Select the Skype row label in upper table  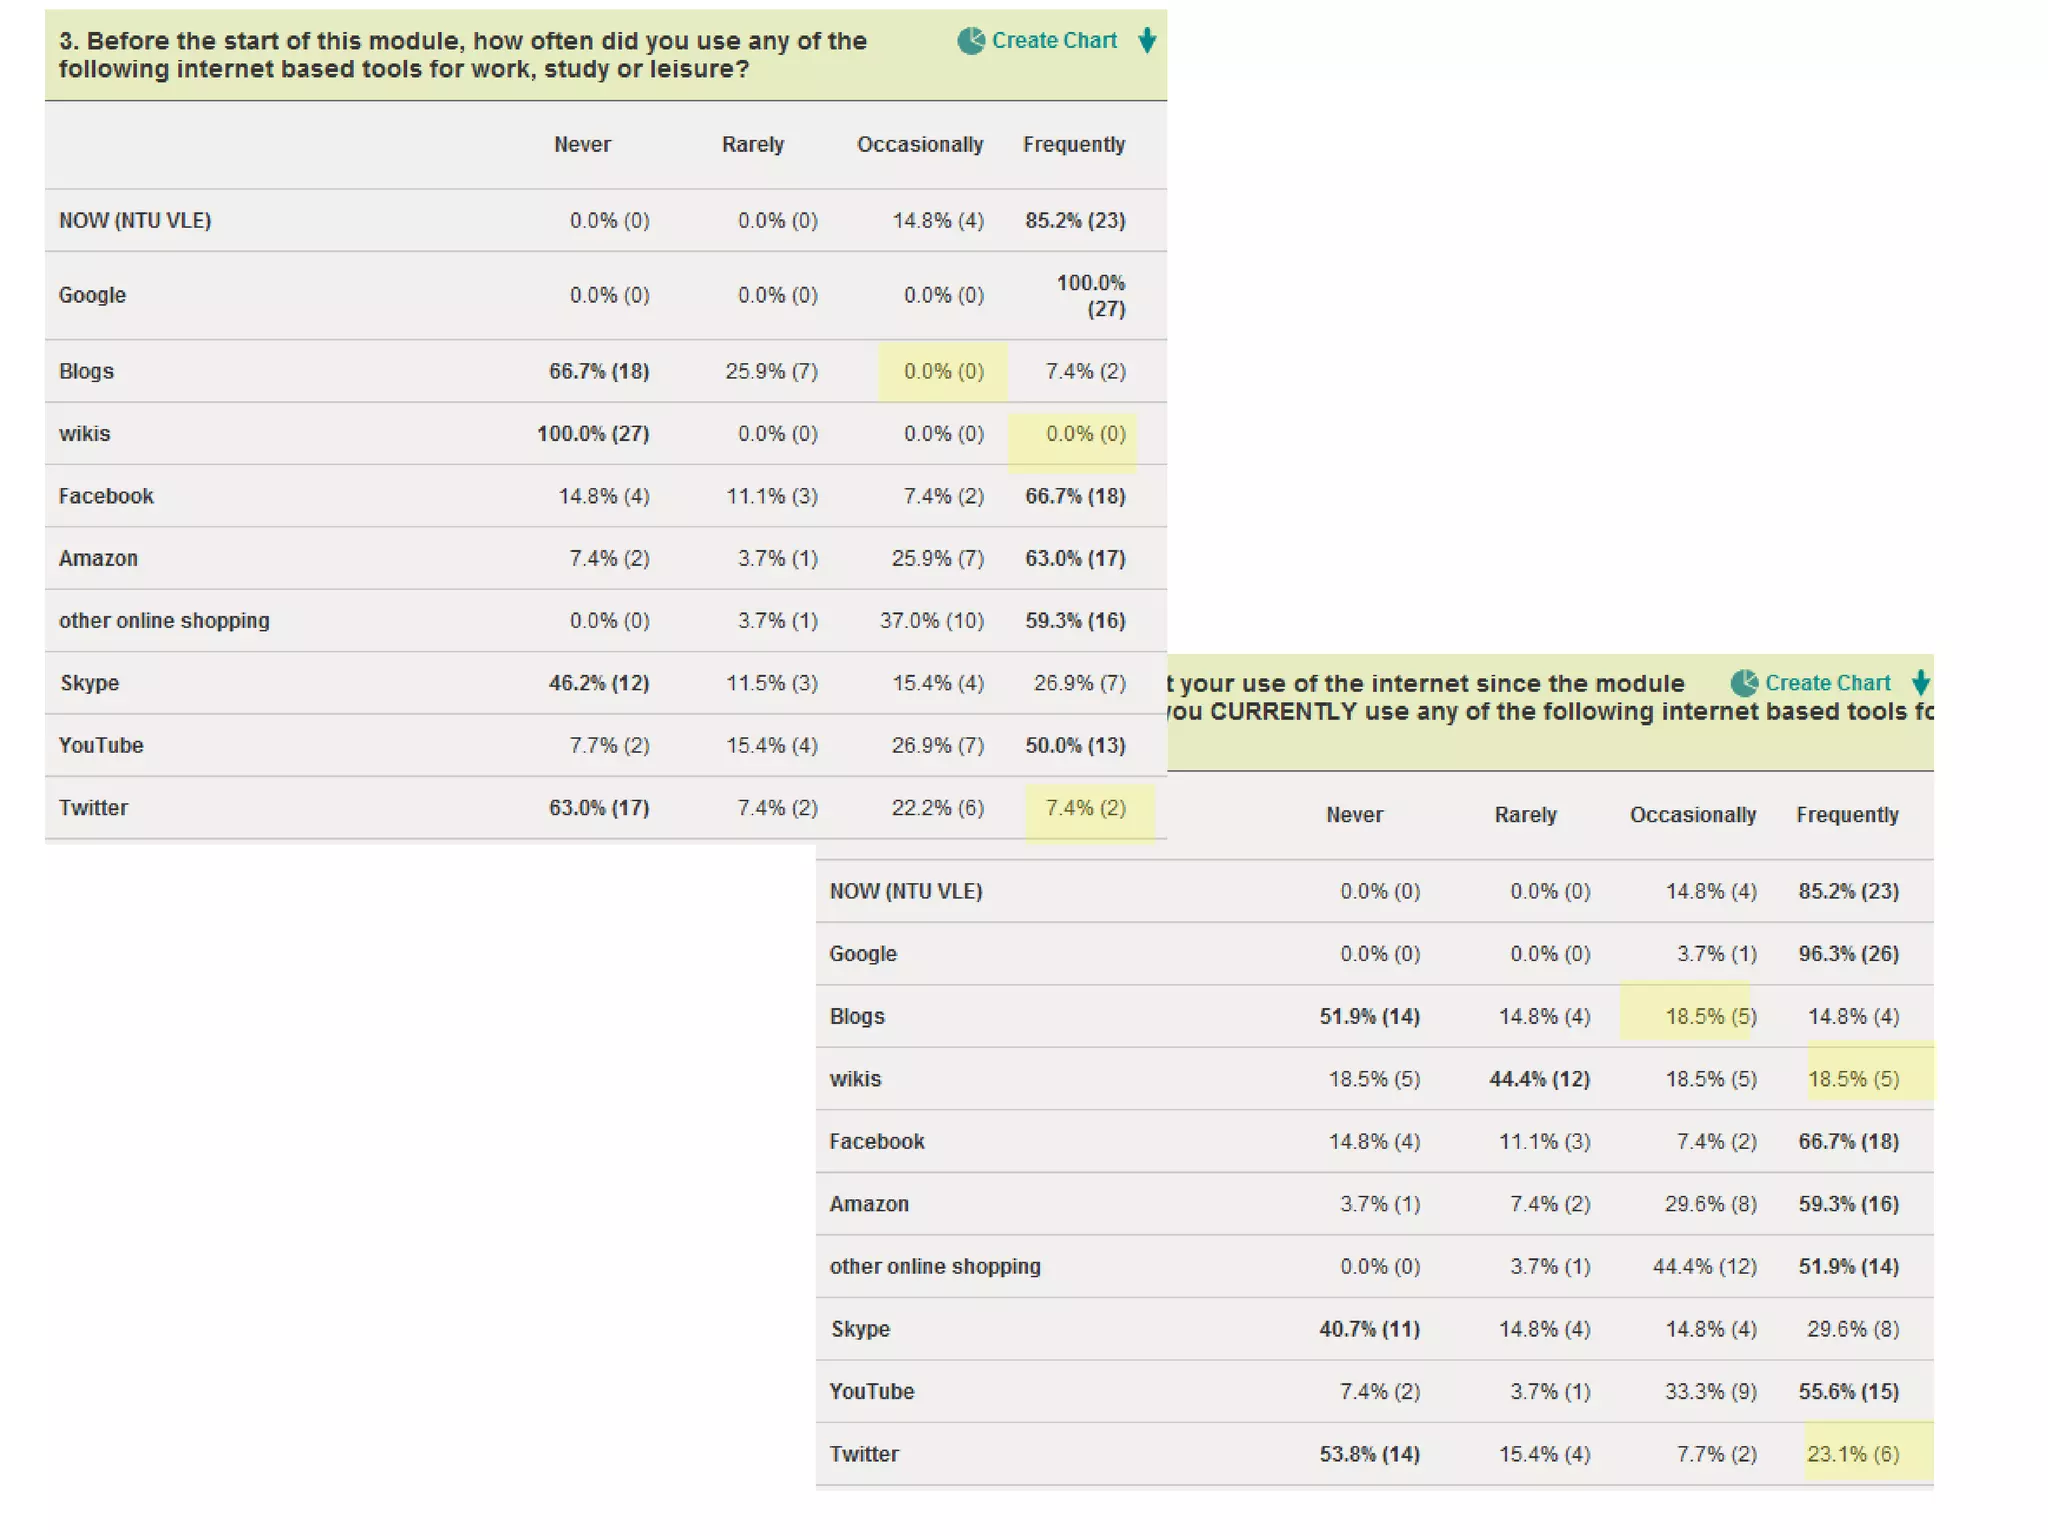pyautogui.click(x=89, y=683)
